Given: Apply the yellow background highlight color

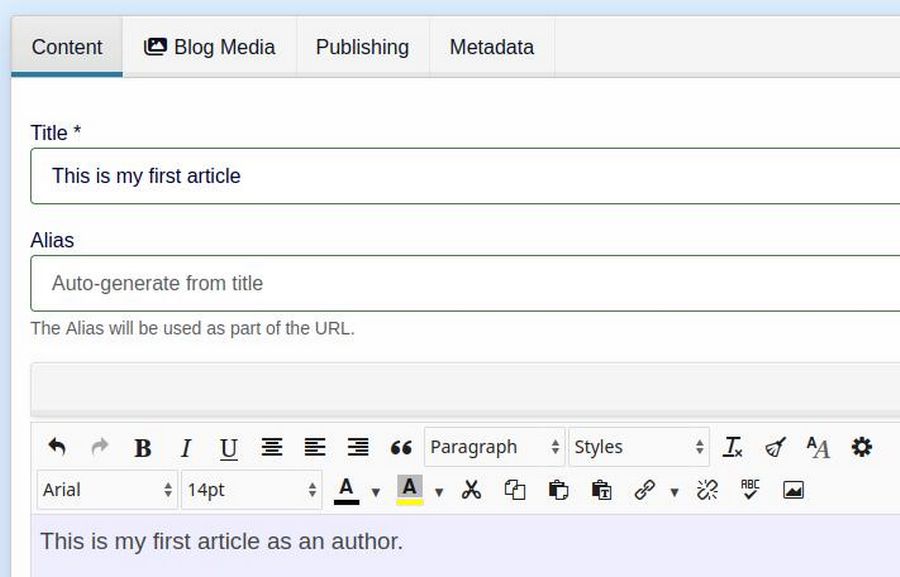Looking at the screenshot, I should click(x=409, y=489).
